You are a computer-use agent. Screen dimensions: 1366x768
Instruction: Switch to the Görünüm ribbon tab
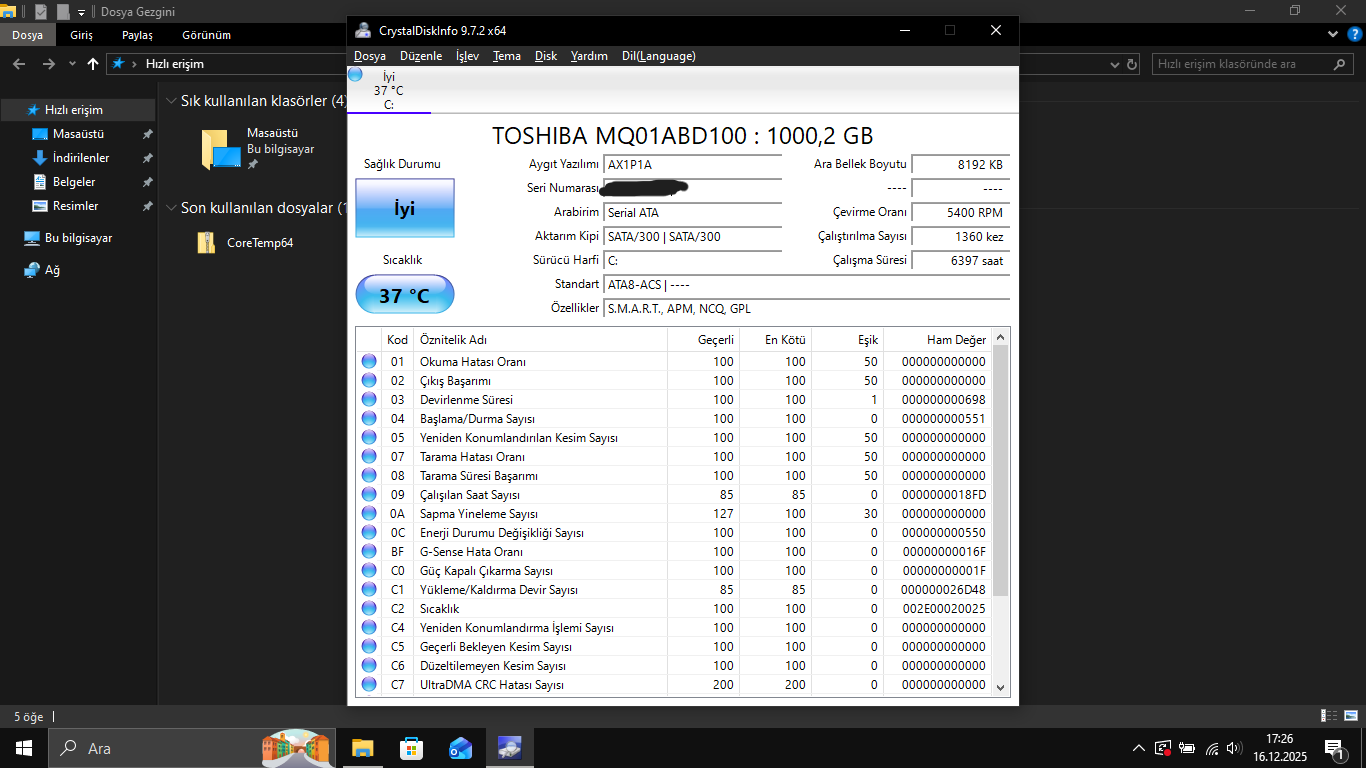[x=206, y=35]
